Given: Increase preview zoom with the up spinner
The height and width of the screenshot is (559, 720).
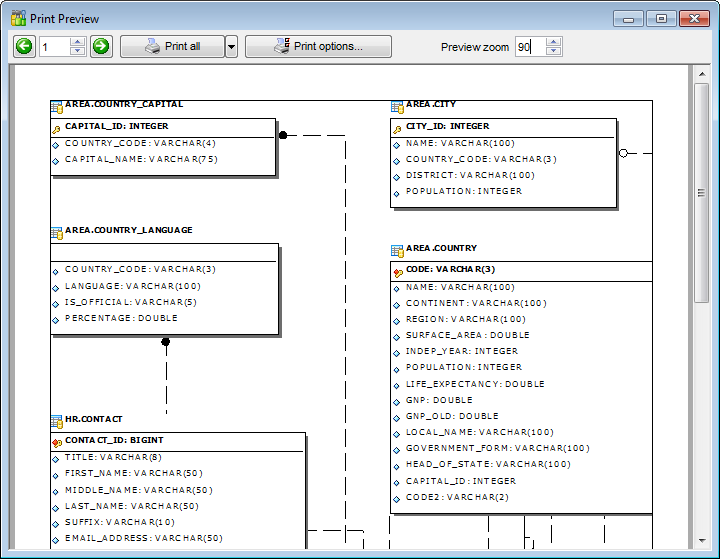Looking at the screenshot, I should point(554,42).
